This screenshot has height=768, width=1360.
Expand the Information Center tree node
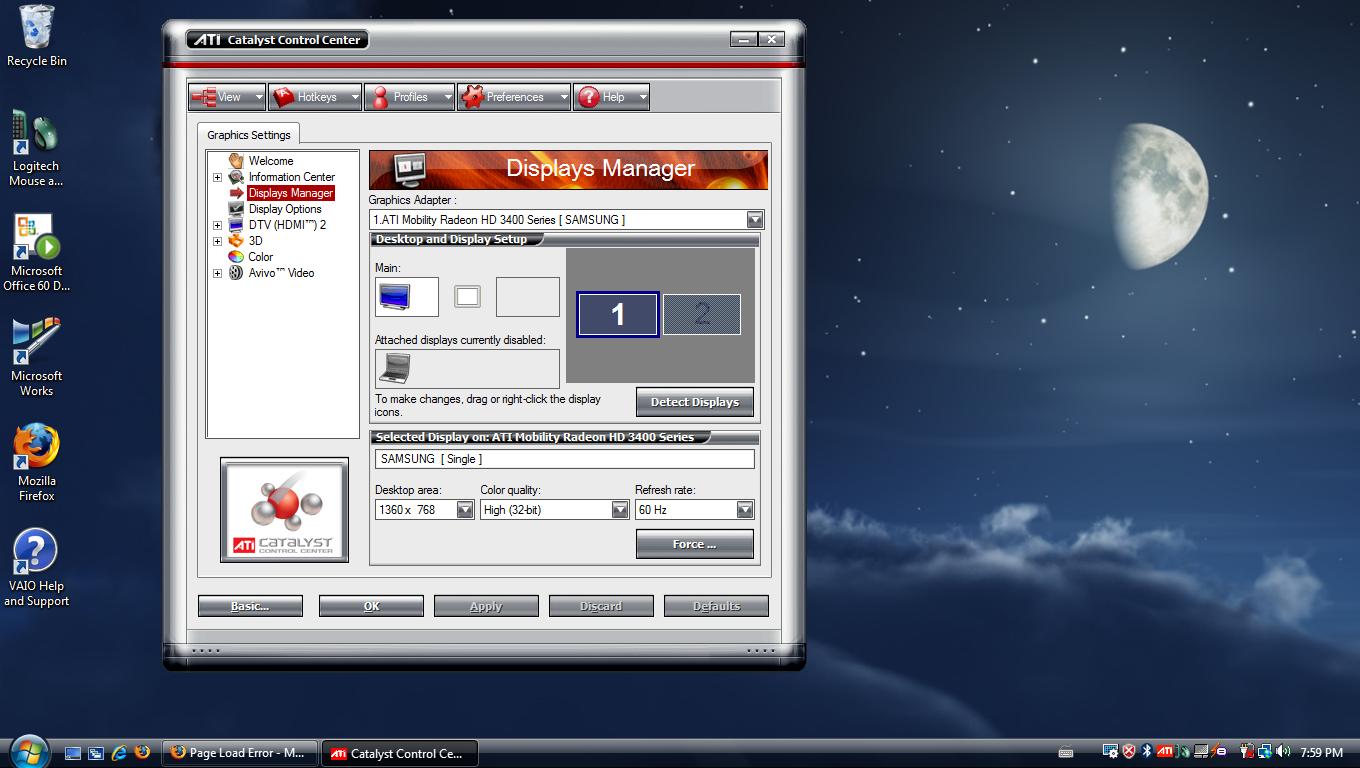217,177
